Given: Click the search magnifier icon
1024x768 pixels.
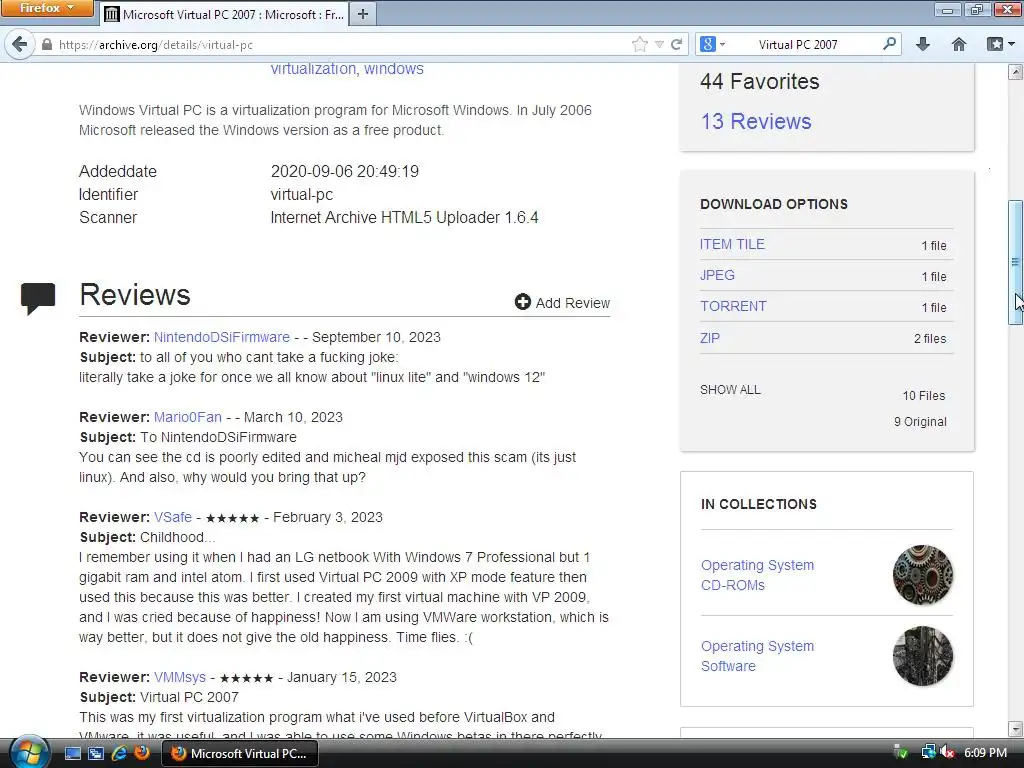Looking at the screenshot, I should [889, 44].
